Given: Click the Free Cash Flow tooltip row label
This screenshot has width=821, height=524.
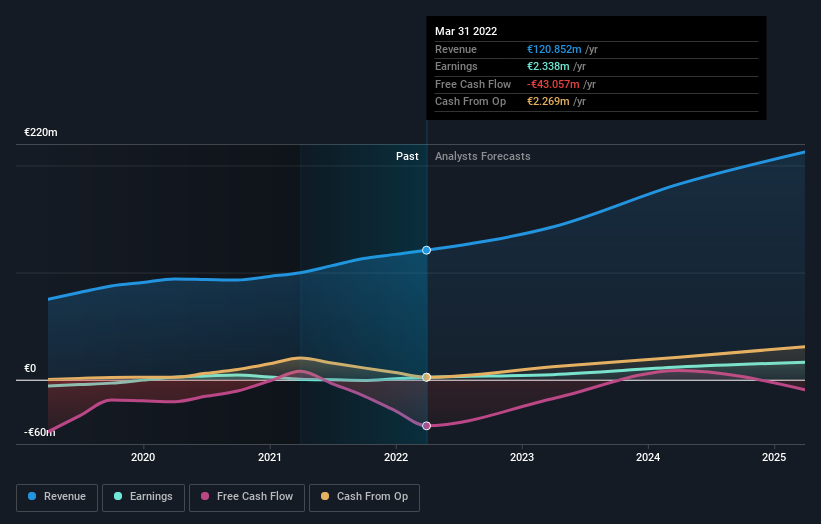Looking at the screenshot, I should pyautogui.click(x=473, y=84).
